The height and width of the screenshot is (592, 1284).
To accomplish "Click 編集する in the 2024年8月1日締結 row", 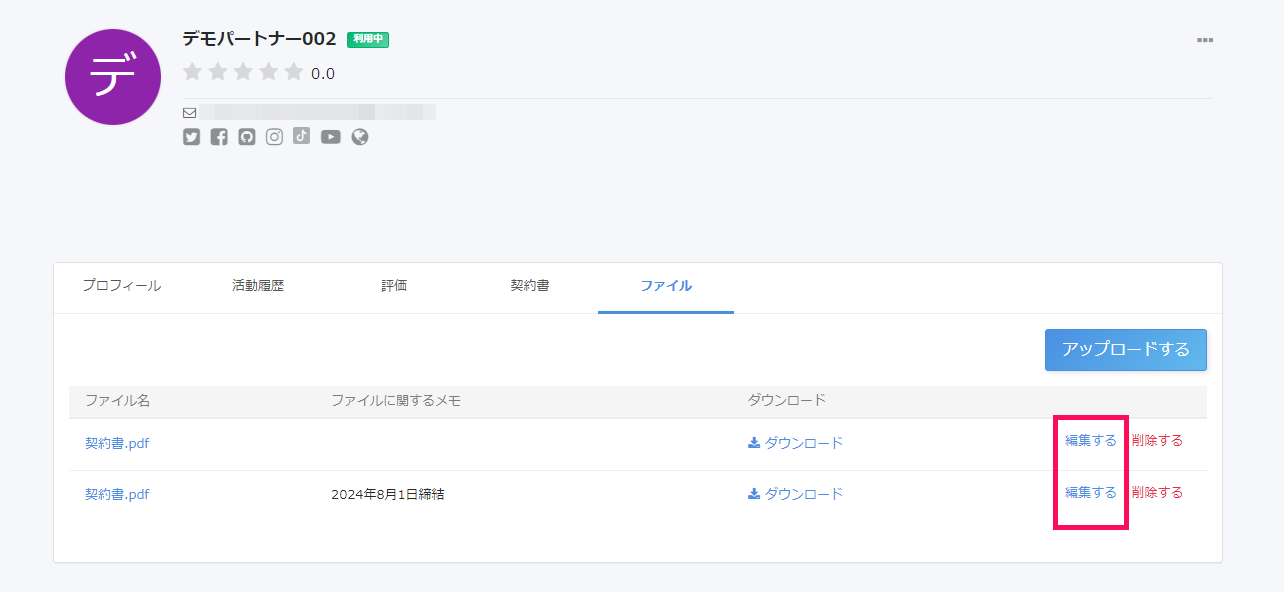I will [1091, 492].
